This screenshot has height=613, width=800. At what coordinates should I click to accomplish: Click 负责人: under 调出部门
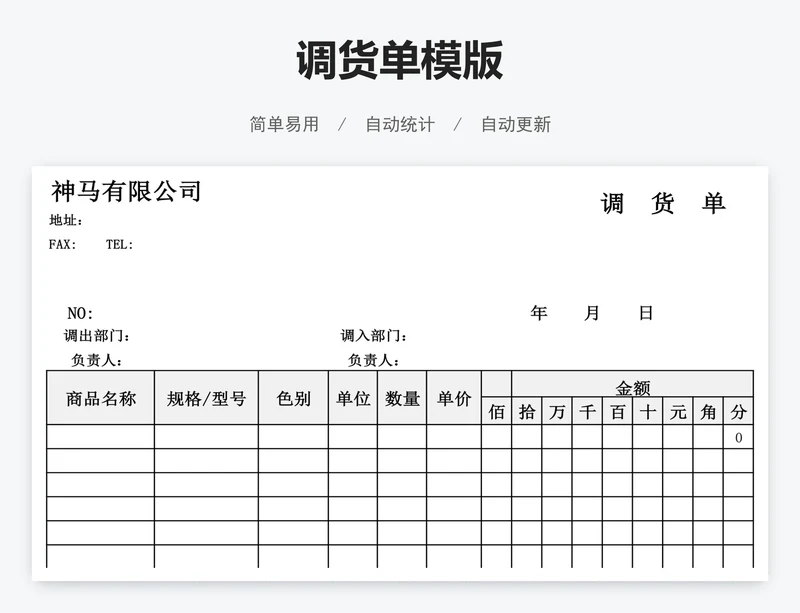coord(97,360)
